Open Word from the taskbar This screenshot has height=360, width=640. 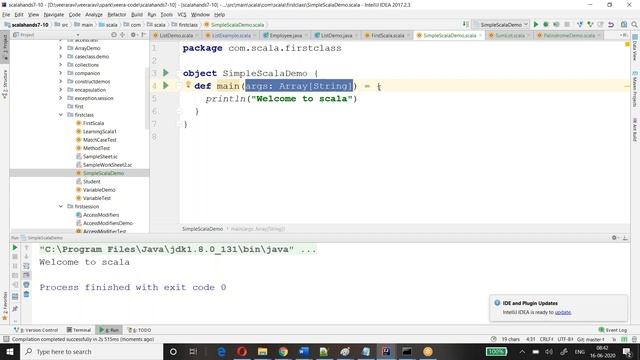click(x=304, y=351)
